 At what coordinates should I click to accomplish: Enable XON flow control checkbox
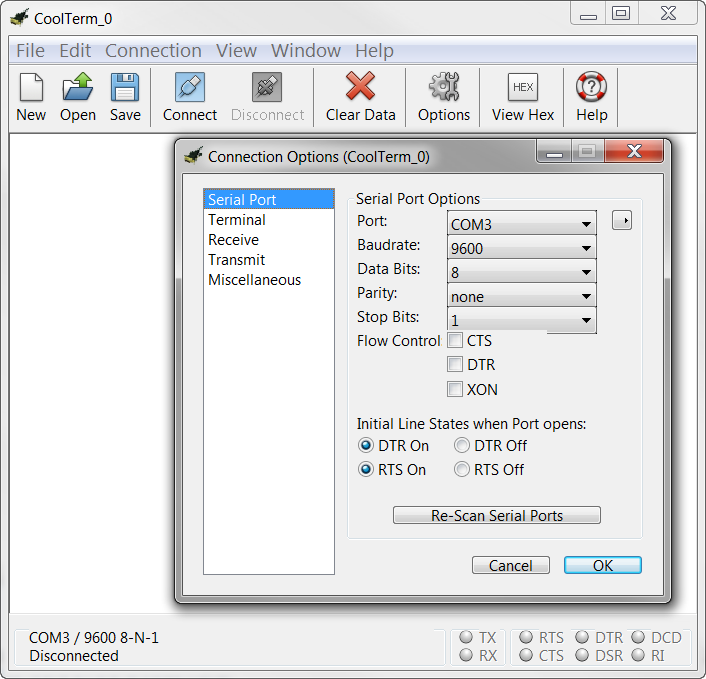point(455,389)
